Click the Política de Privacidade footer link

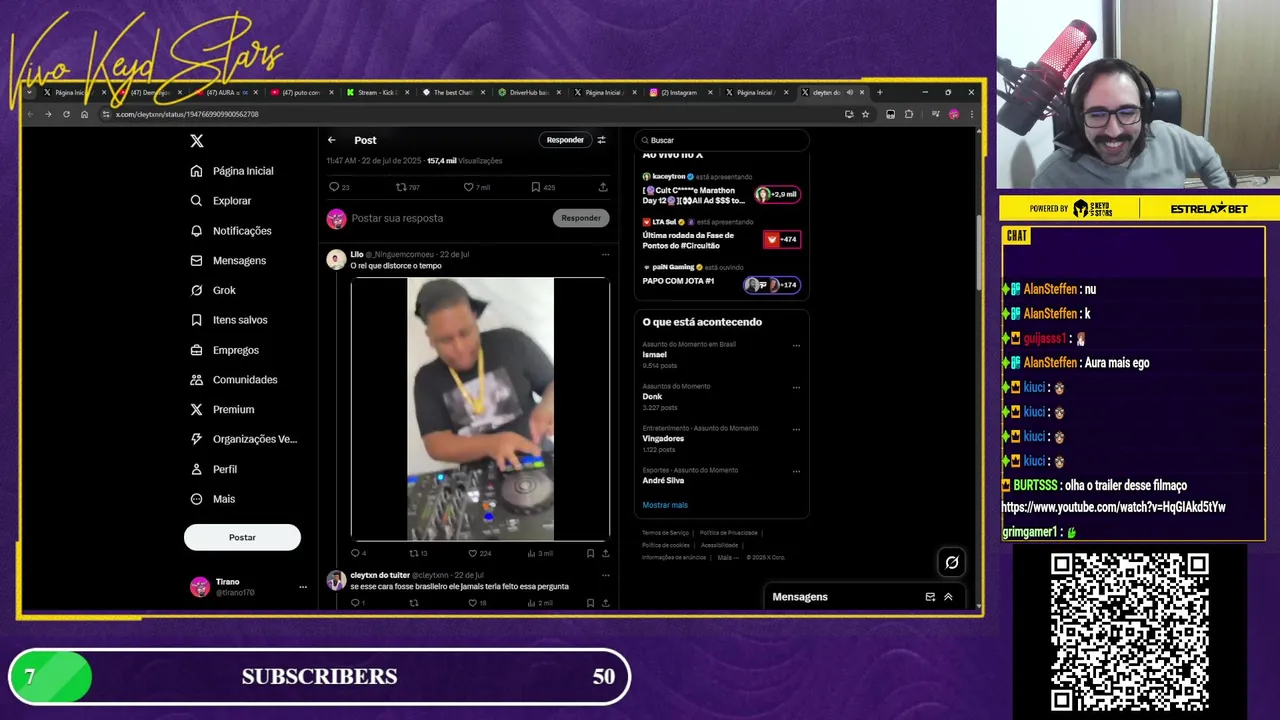coord(729,533)
